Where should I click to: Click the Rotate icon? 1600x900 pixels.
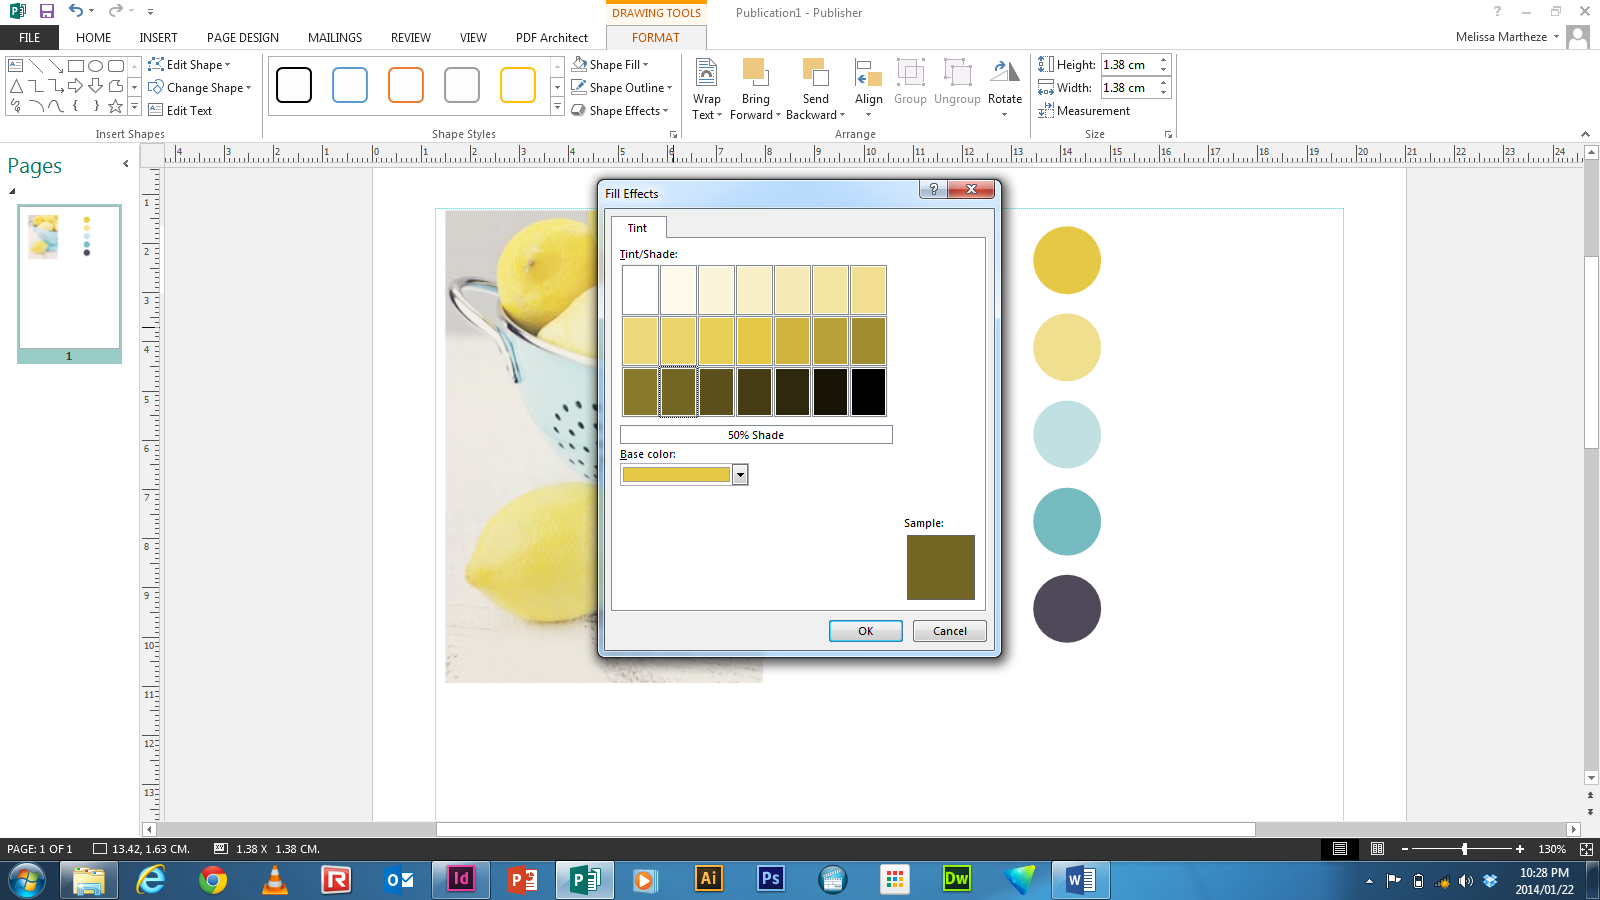pos(1005,87)
